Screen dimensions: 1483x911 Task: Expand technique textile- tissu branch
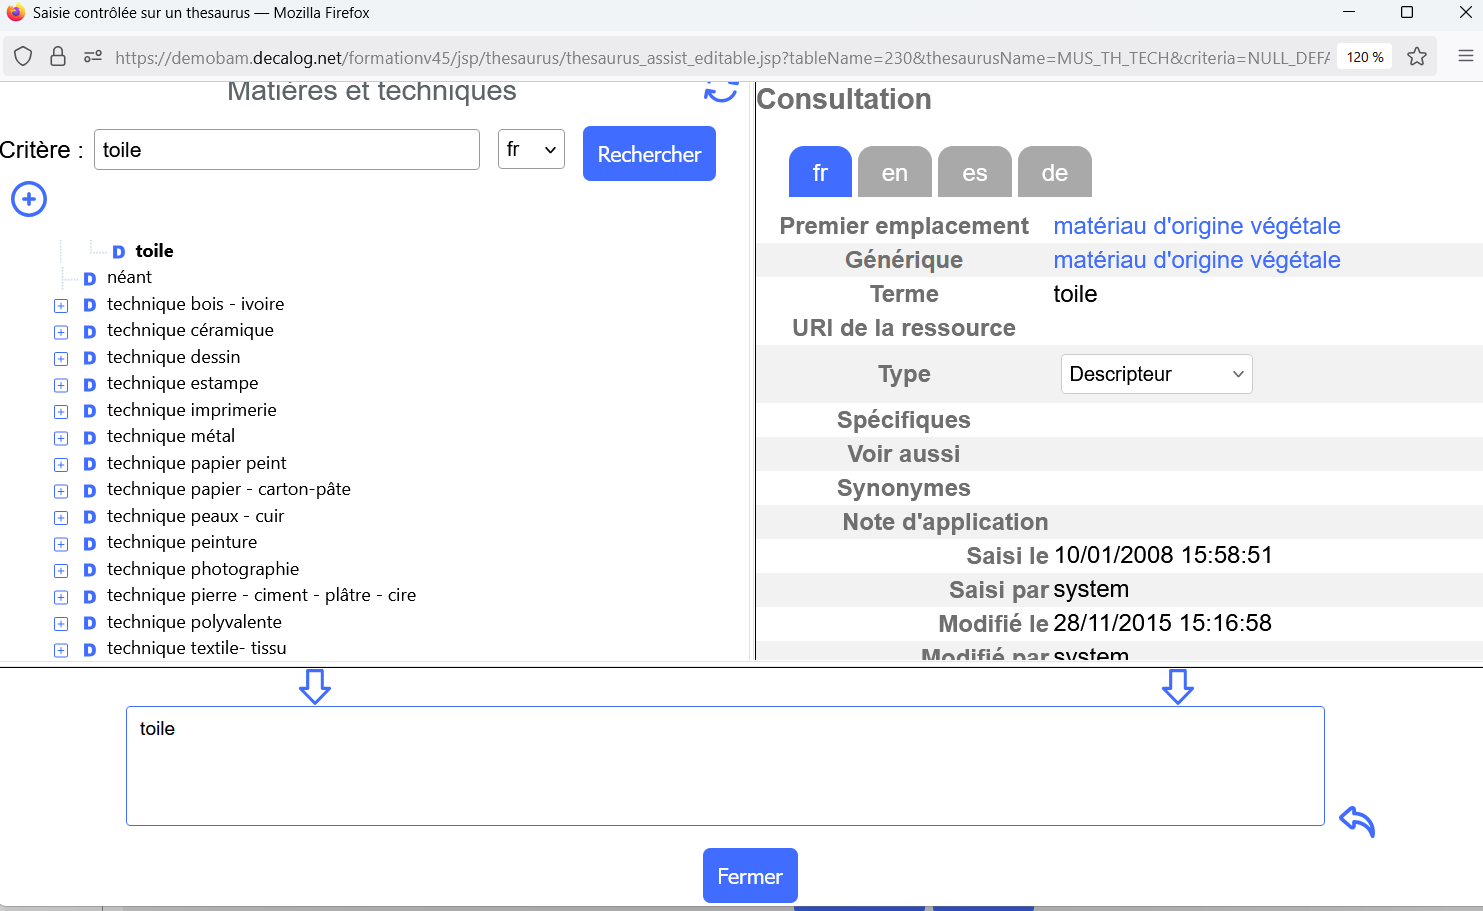pos(61,650)
